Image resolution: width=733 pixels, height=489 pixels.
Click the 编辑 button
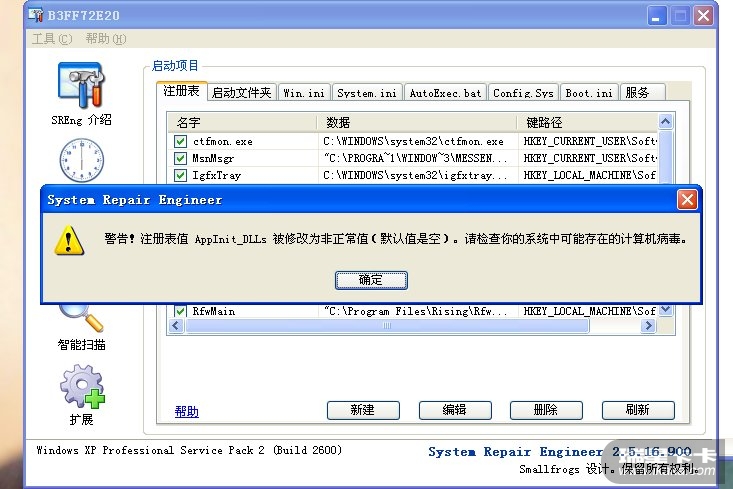(x=455, y=410)
